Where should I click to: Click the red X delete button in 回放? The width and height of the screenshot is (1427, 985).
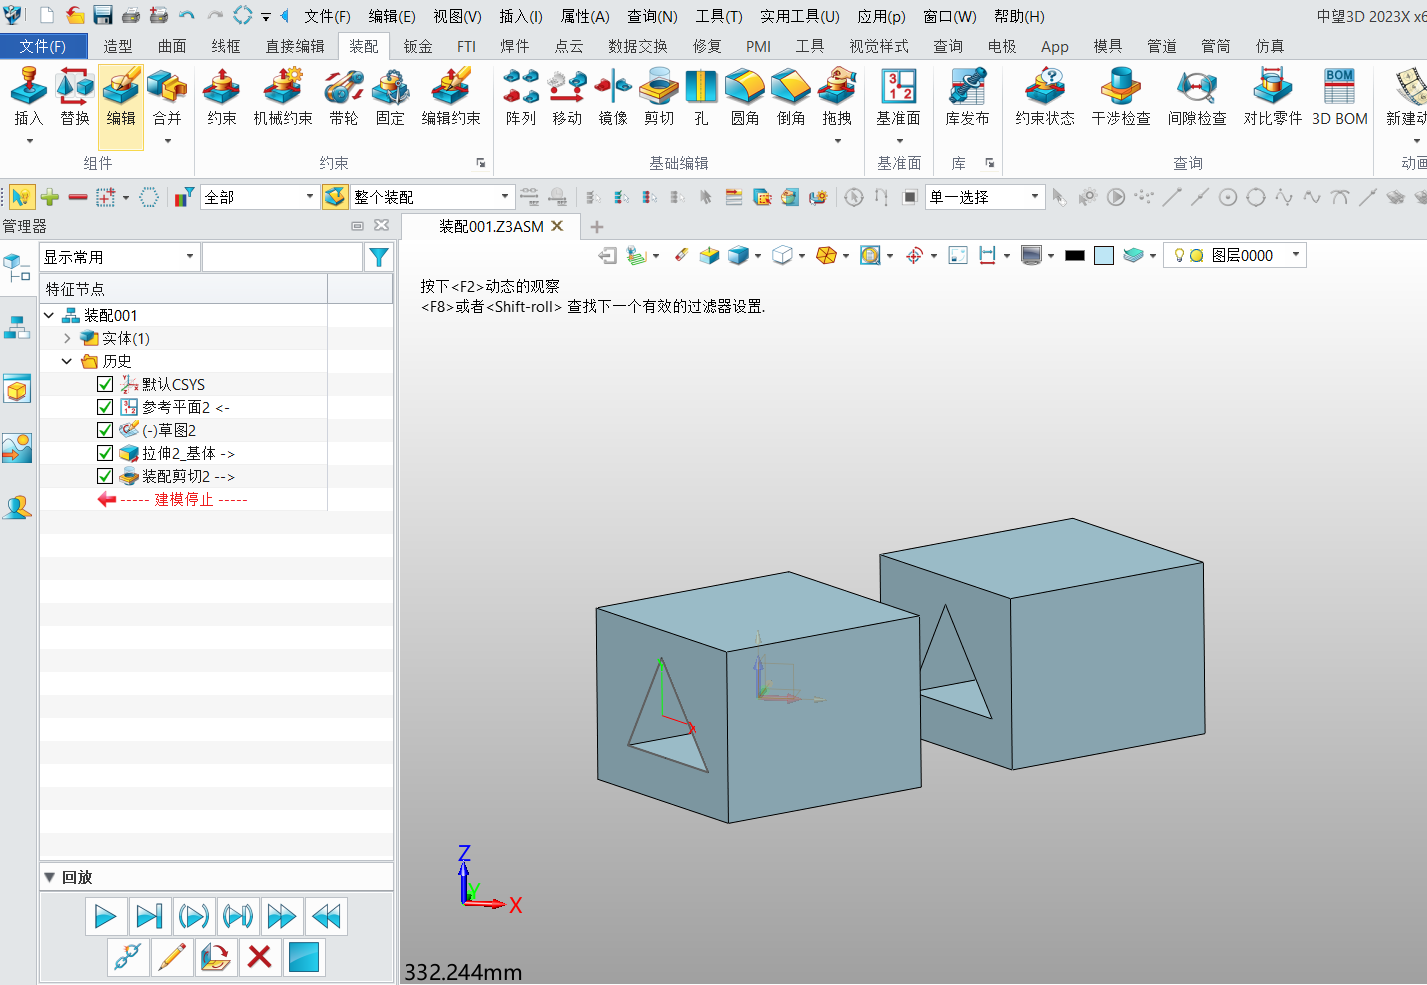259,957
